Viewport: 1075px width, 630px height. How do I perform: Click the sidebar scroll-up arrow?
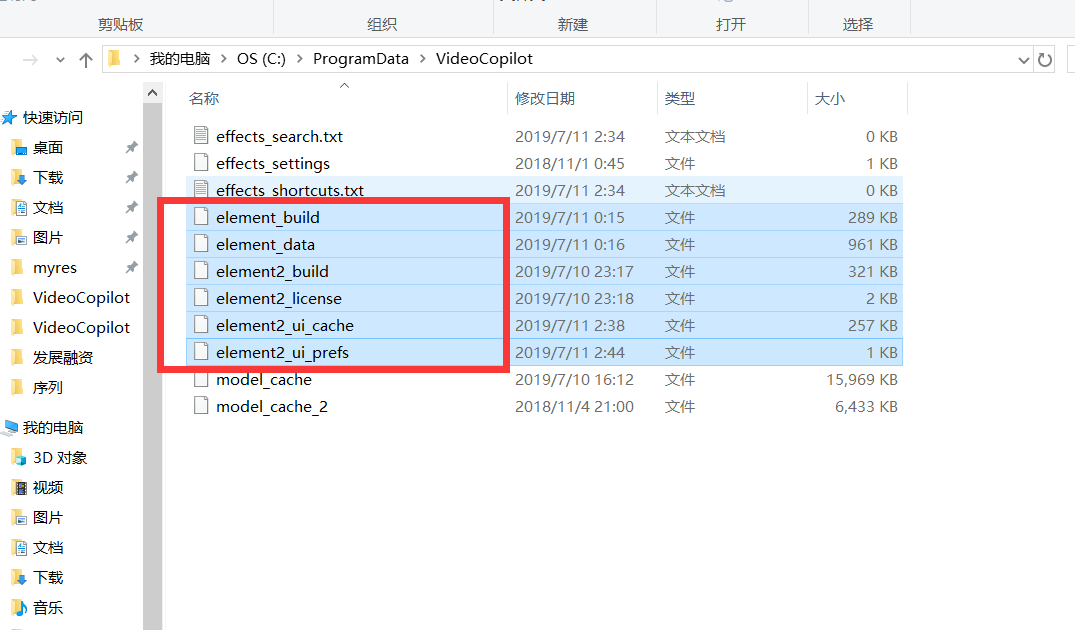[x=152, y=93]
